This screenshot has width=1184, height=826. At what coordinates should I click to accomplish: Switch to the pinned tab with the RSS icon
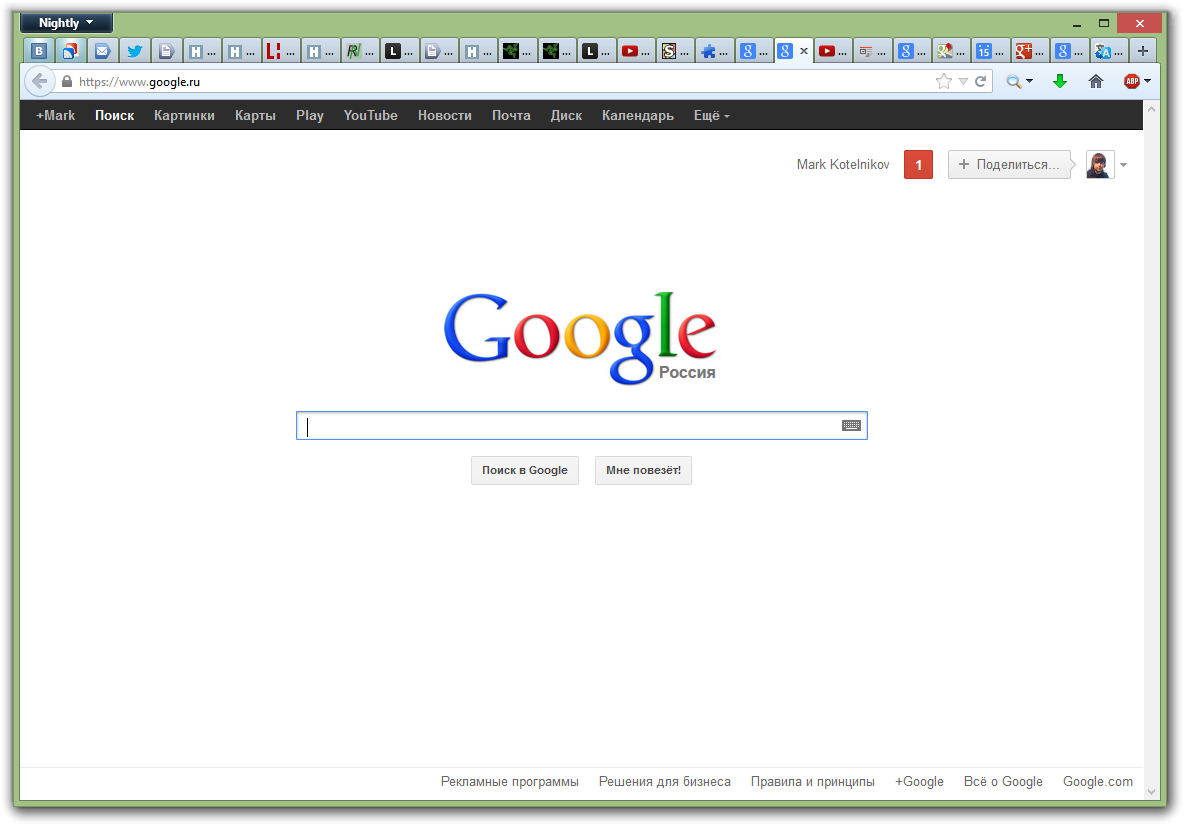tap(70, 51)
